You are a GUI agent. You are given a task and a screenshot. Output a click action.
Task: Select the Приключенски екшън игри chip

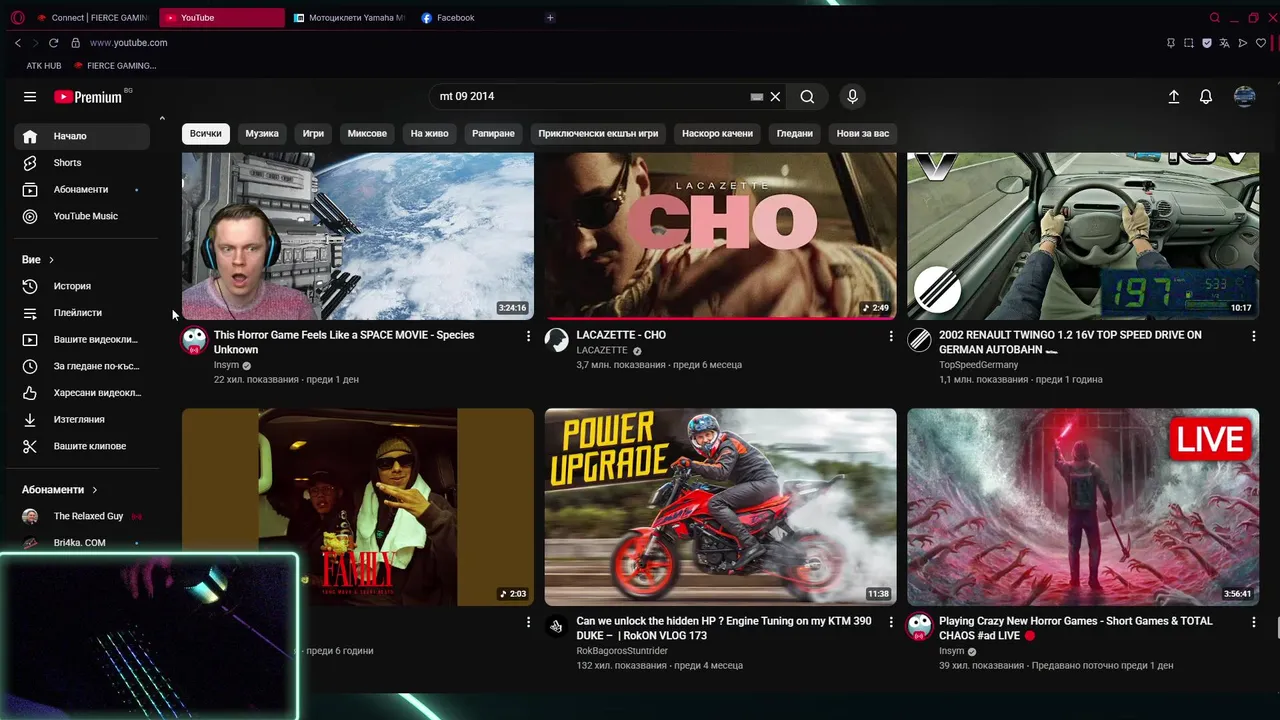click(x=598, y=133)
